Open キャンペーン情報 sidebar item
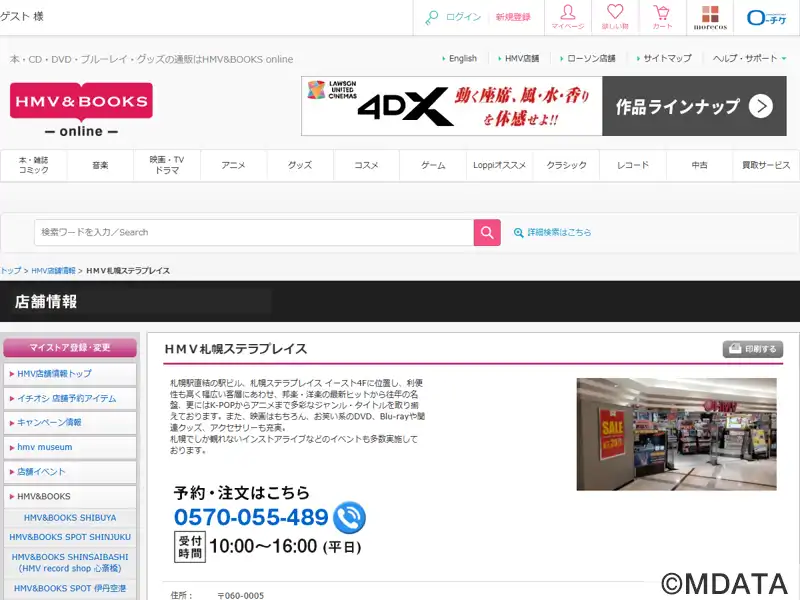The image size is (800, 600). 70,422
